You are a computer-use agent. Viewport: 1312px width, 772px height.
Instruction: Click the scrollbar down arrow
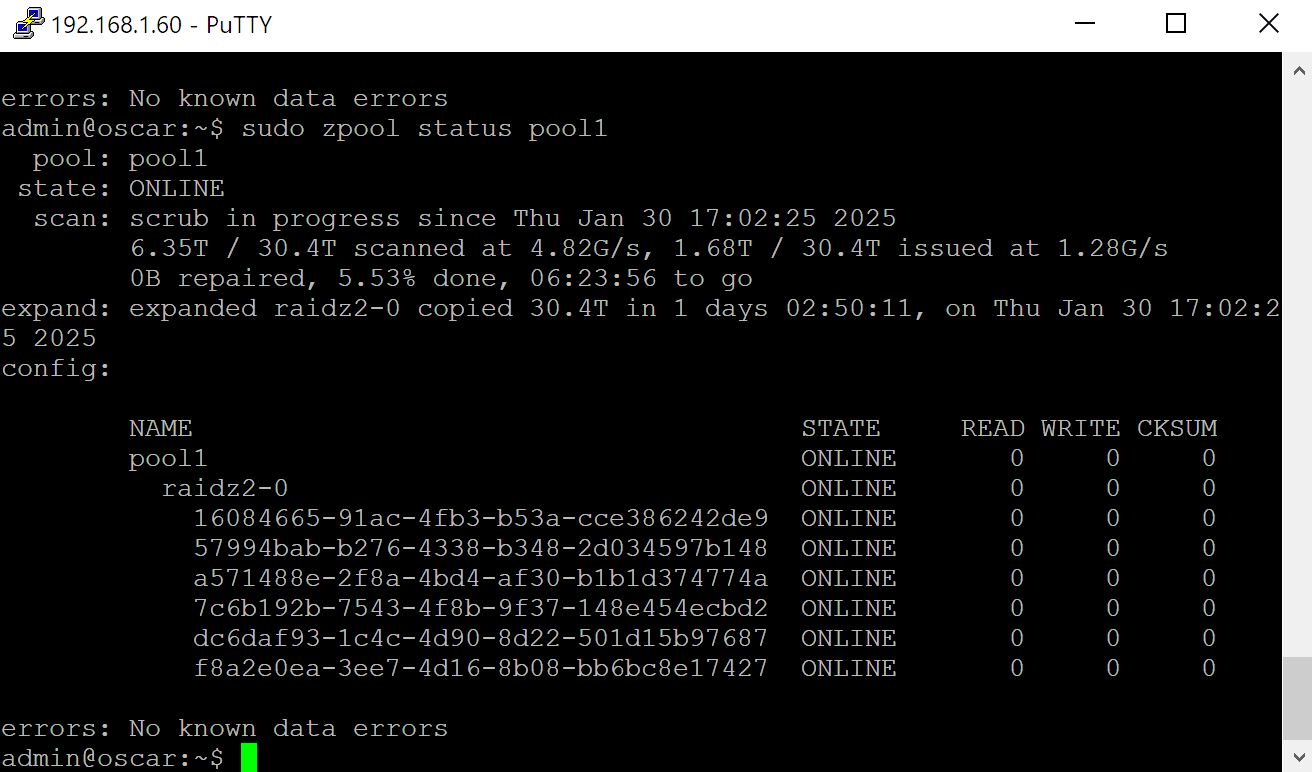(1297, 755)
